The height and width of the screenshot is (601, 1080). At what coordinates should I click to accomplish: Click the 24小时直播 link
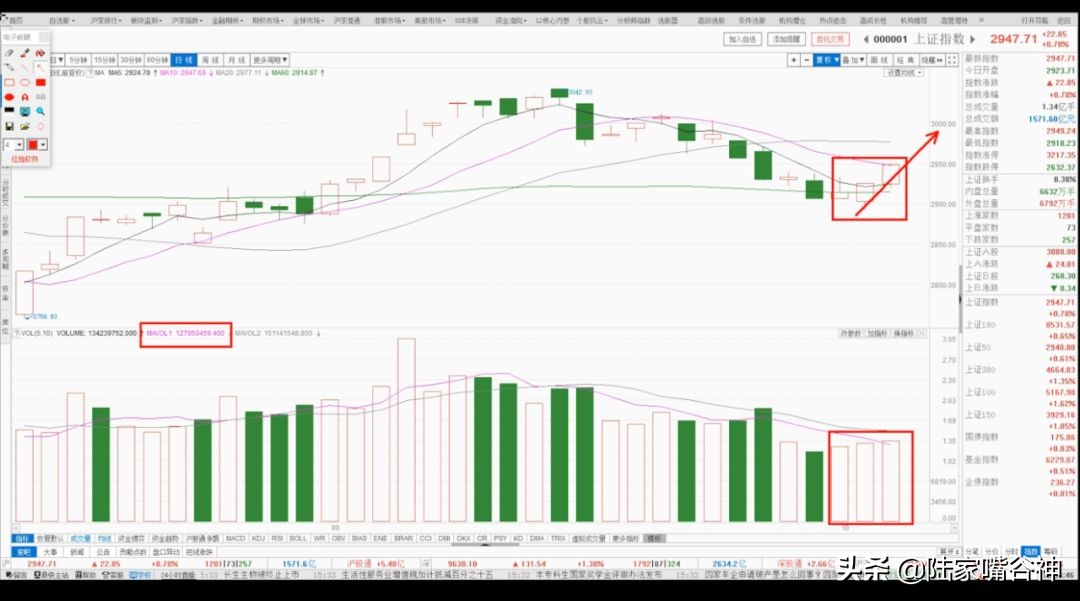178,575
